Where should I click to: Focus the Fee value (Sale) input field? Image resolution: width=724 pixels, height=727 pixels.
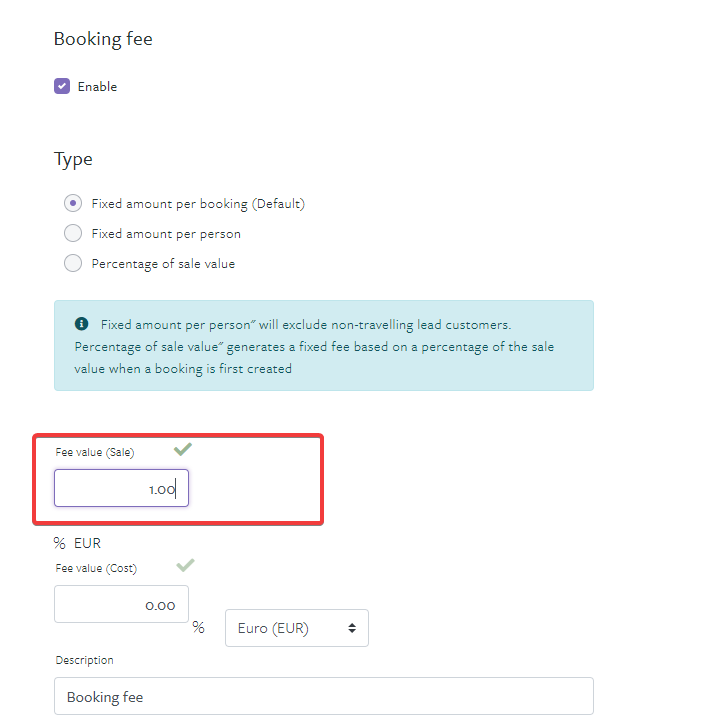121,488
